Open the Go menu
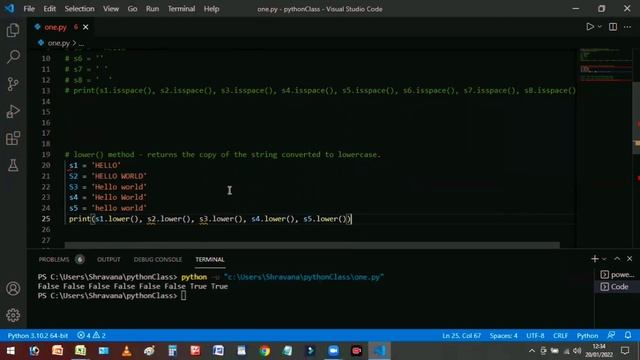 click(x=132, y=9)
